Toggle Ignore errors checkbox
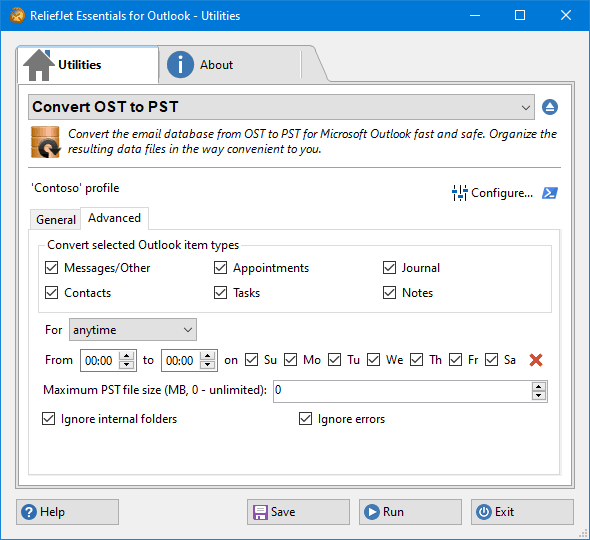 [x=306, y=418]
